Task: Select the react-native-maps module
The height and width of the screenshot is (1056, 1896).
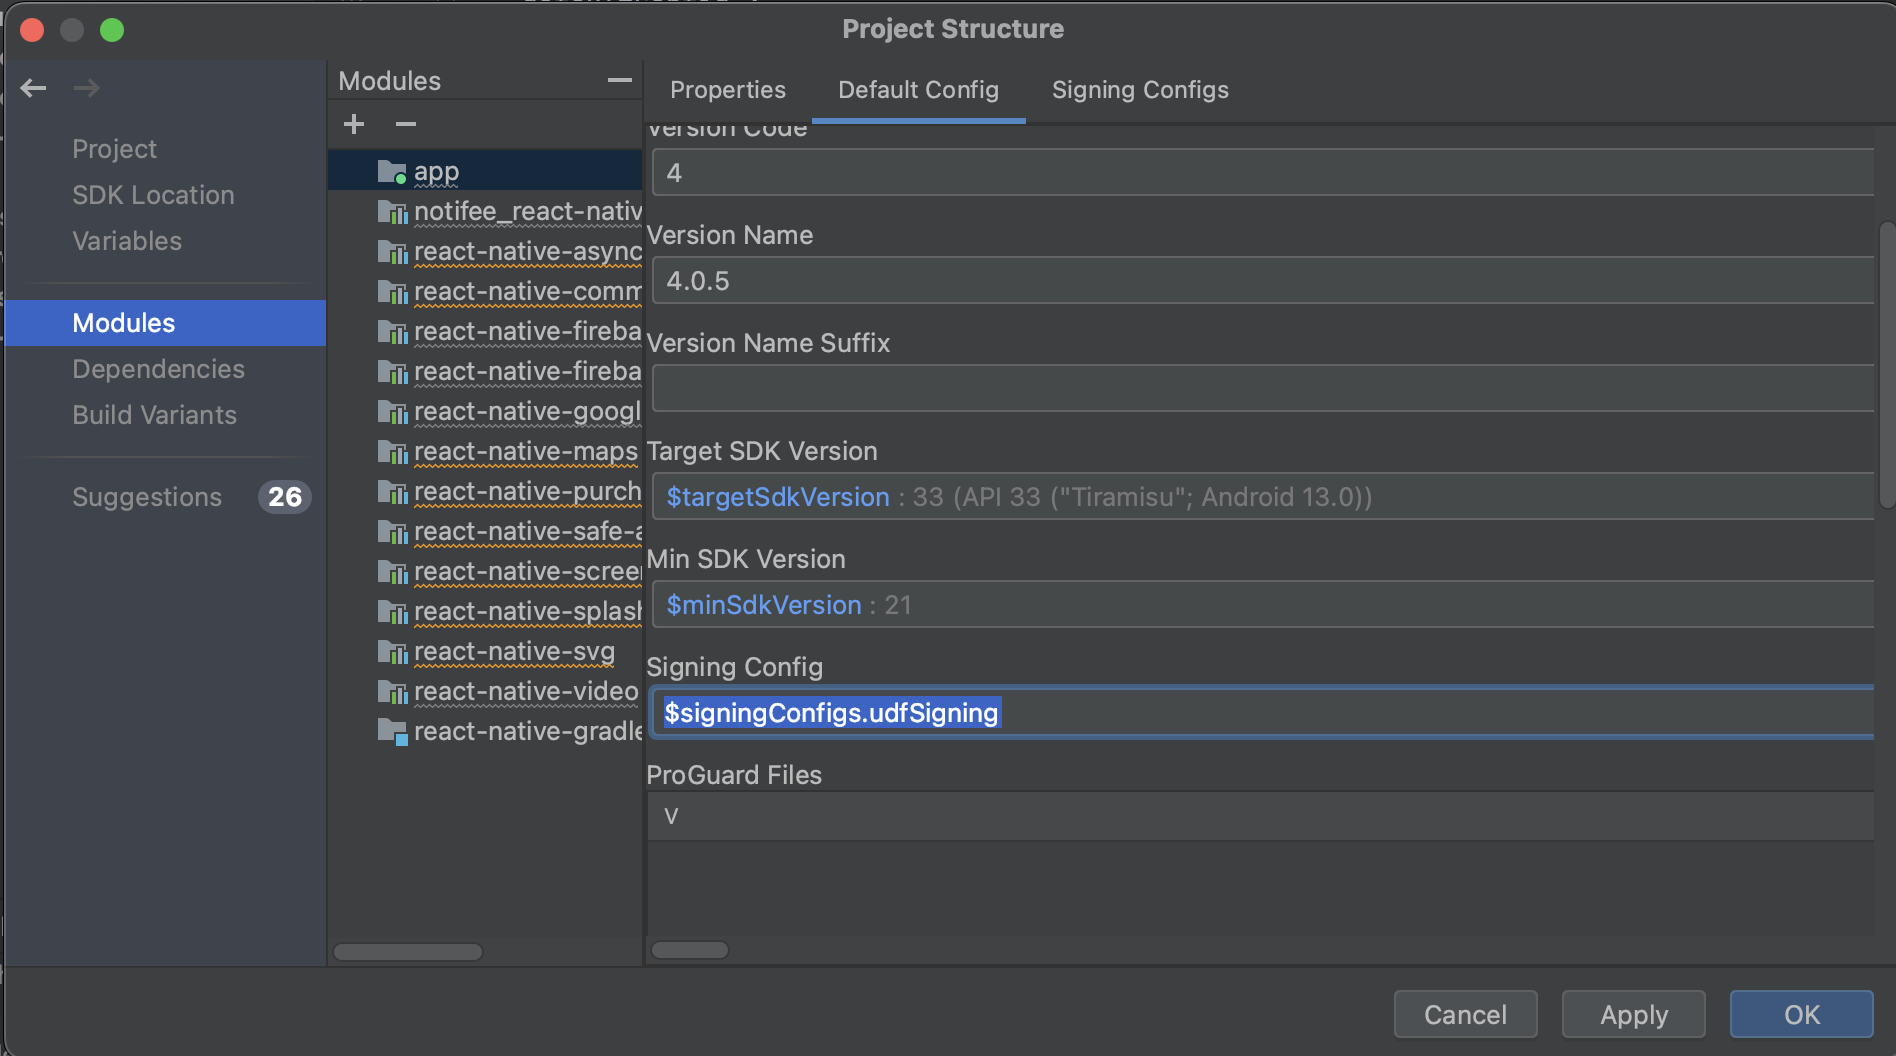Action: 525,452
